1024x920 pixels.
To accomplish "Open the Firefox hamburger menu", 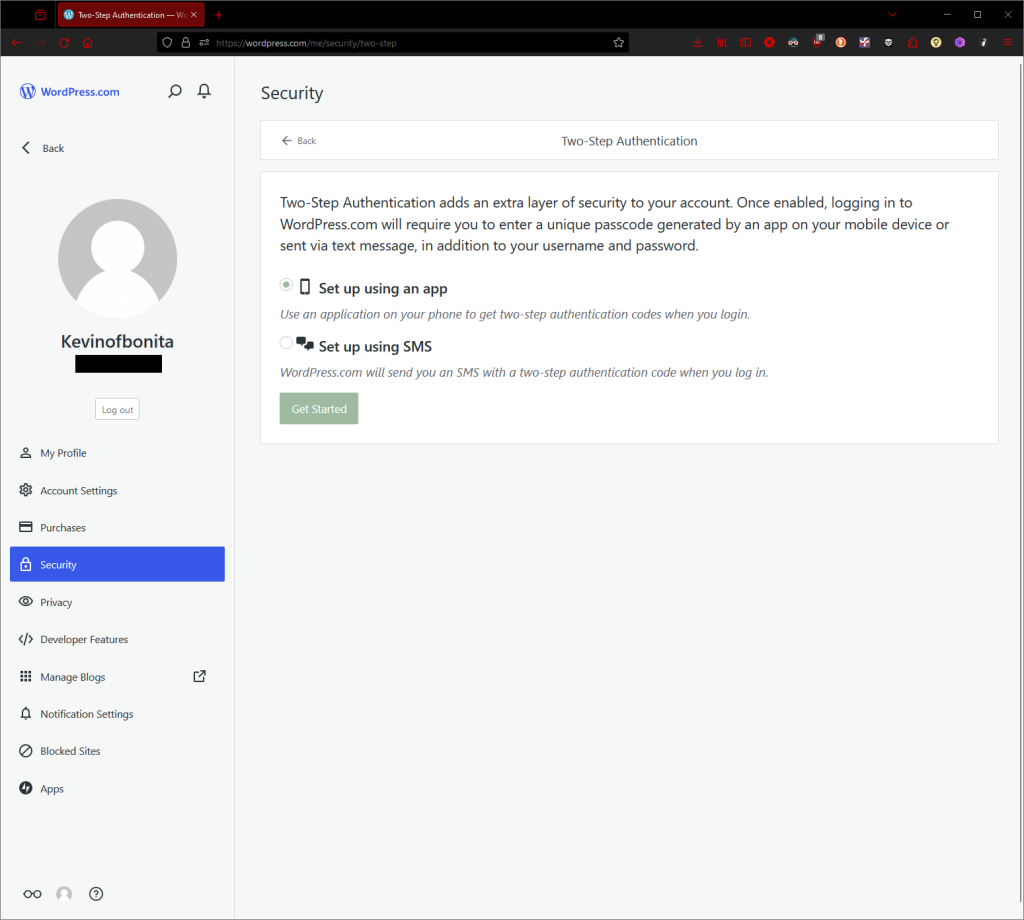I will (x=1007, y=43).
